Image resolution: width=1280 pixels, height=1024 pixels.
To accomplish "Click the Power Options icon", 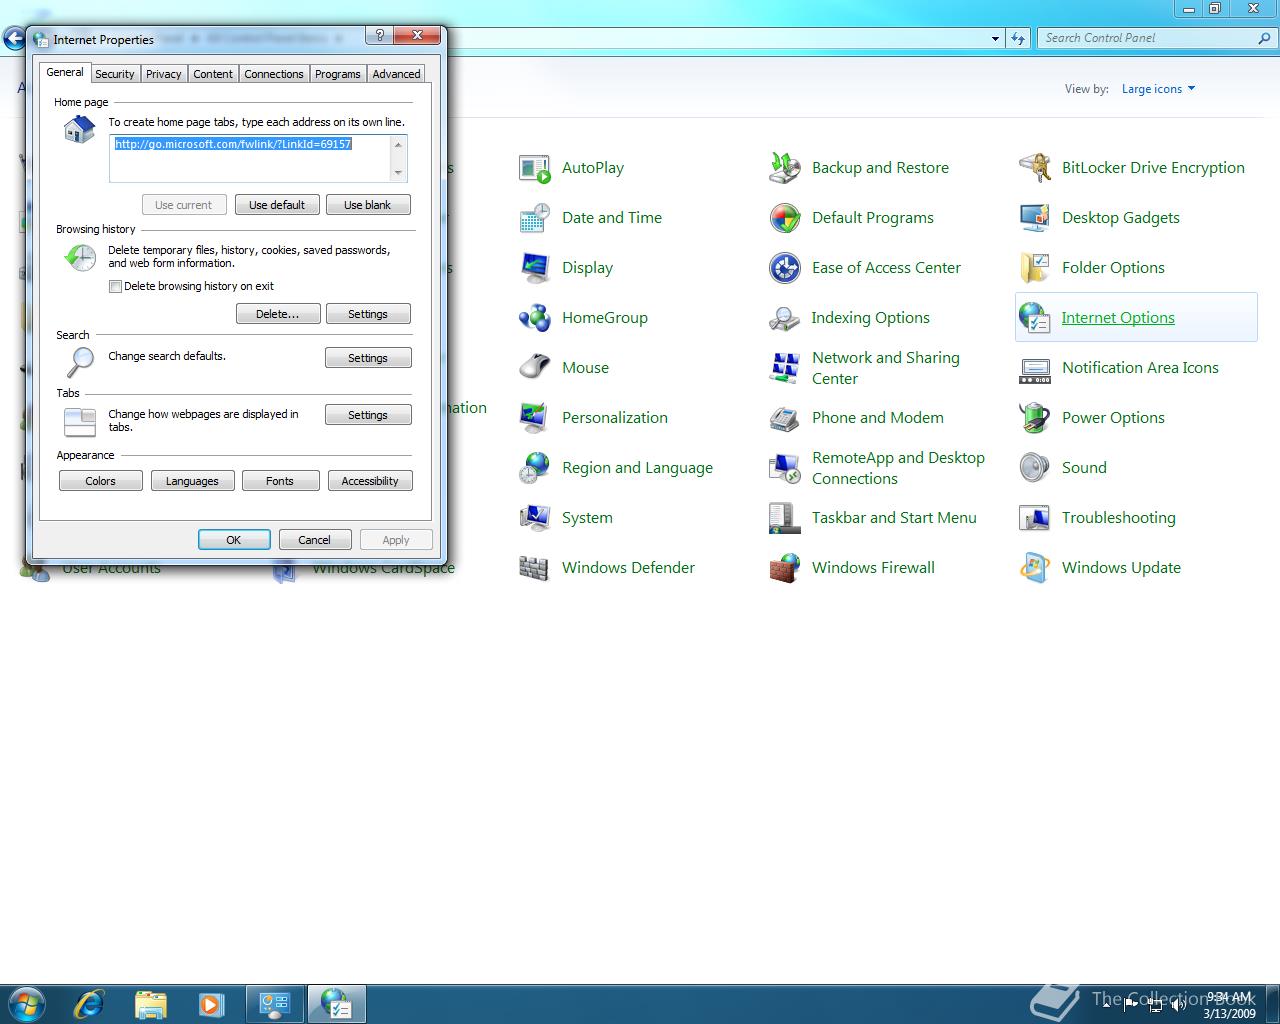I will click(1035, 418).
